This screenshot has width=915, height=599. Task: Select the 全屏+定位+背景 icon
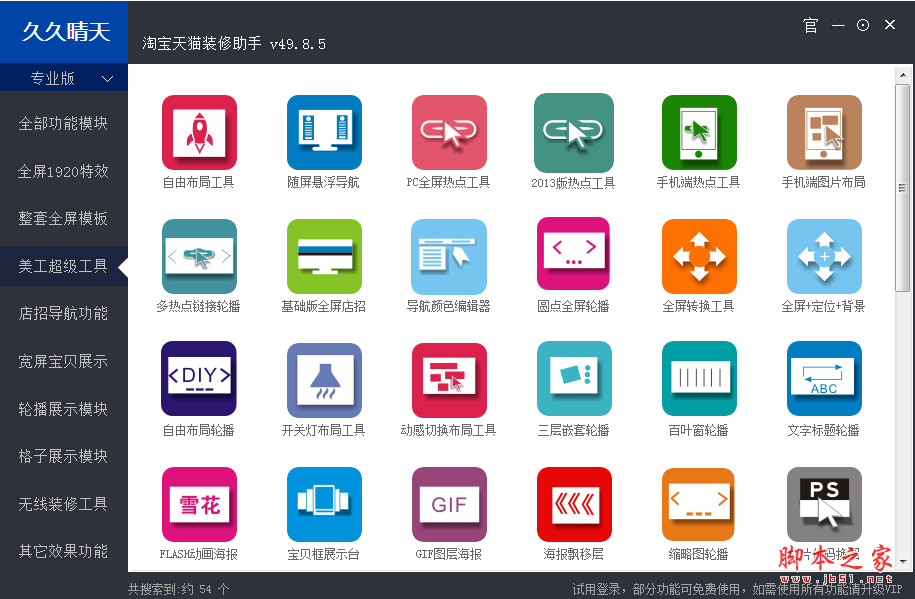(824, 256)
